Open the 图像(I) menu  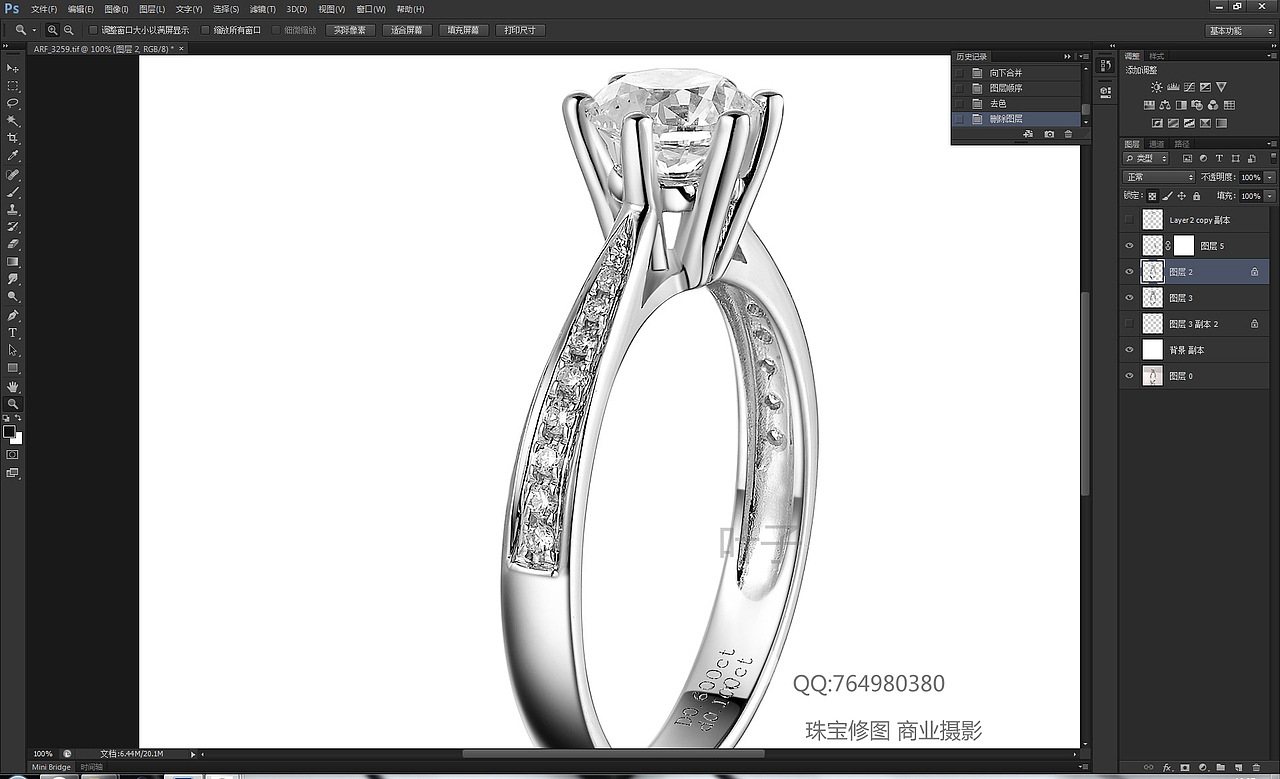(x=116, y=9)
